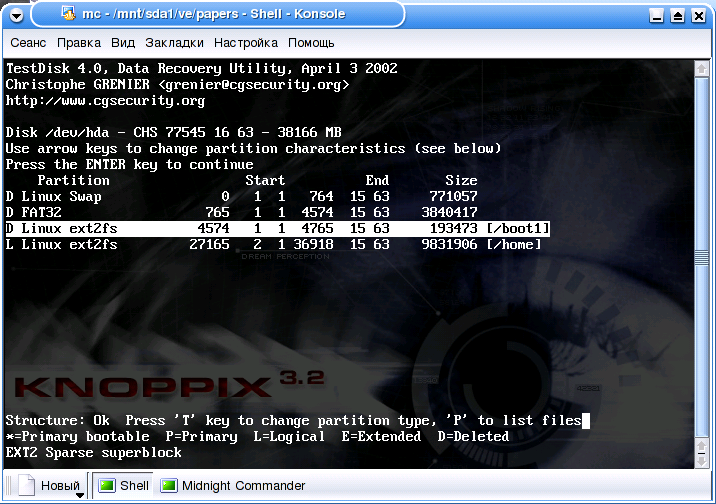Select the FAT32 partition row
The width and height of the screenshot is (716, 504).
tap(242, 212)
